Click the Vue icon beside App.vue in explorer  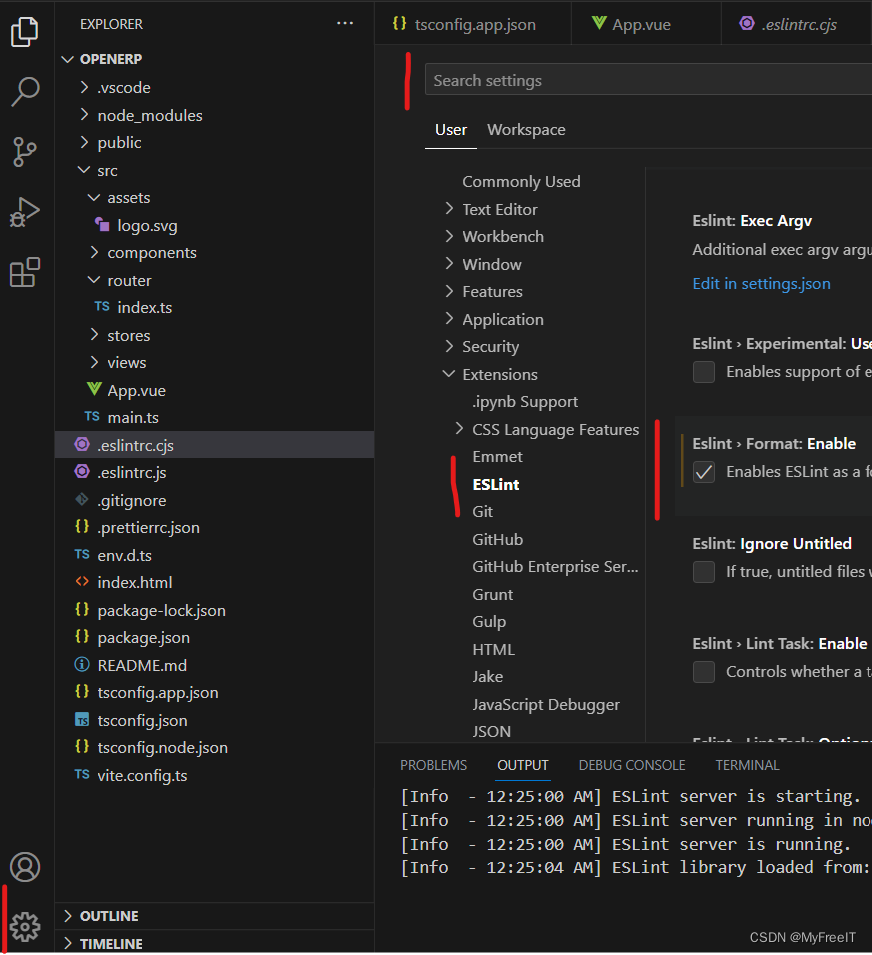point(94,389)
